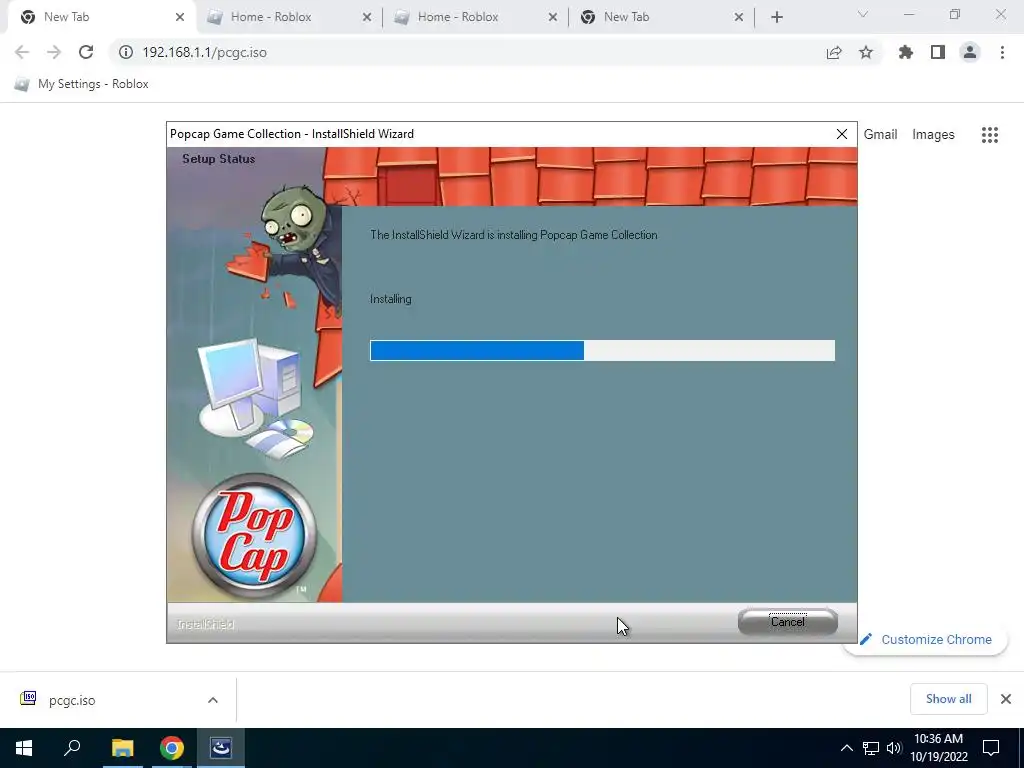Open Google Images link
This screenshot has height=768, width=1024.
tap(933, 135)
